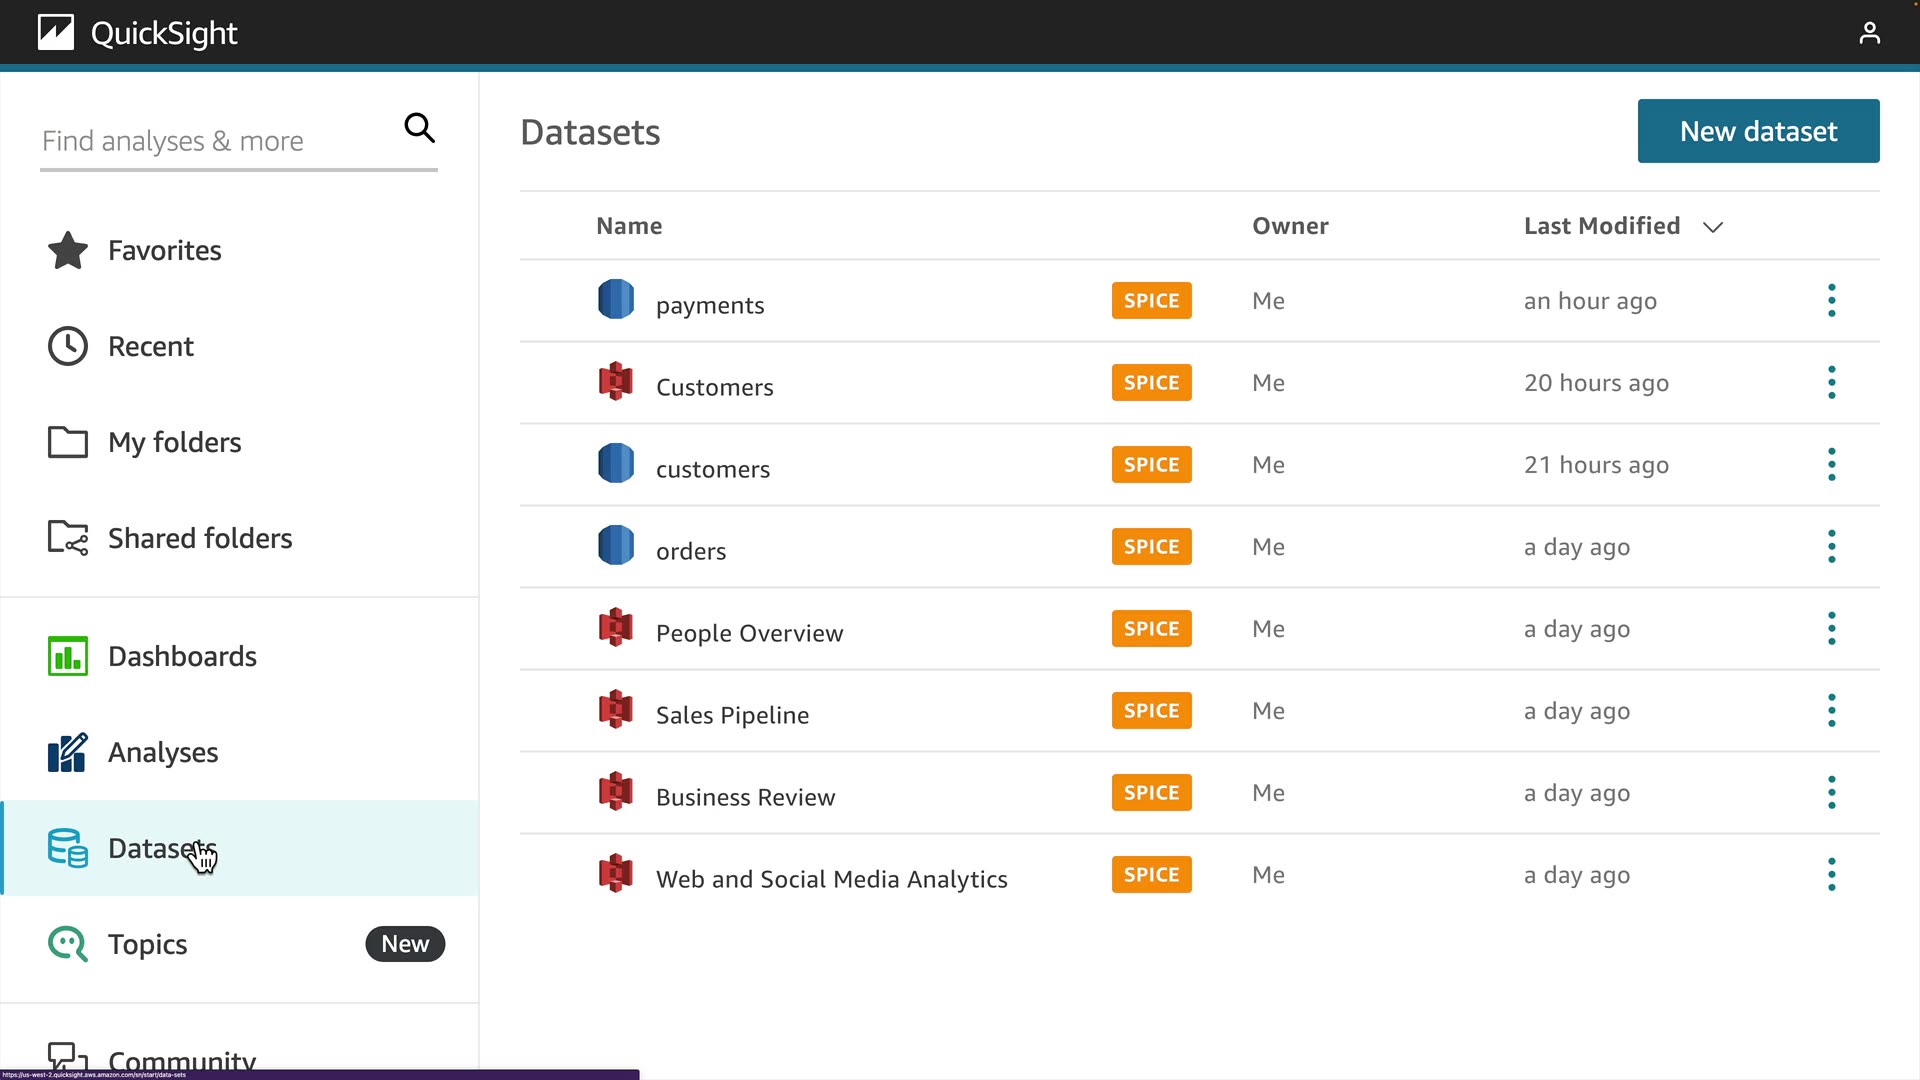Sort by Last Modified chevron

click(x=1713, y=227)
